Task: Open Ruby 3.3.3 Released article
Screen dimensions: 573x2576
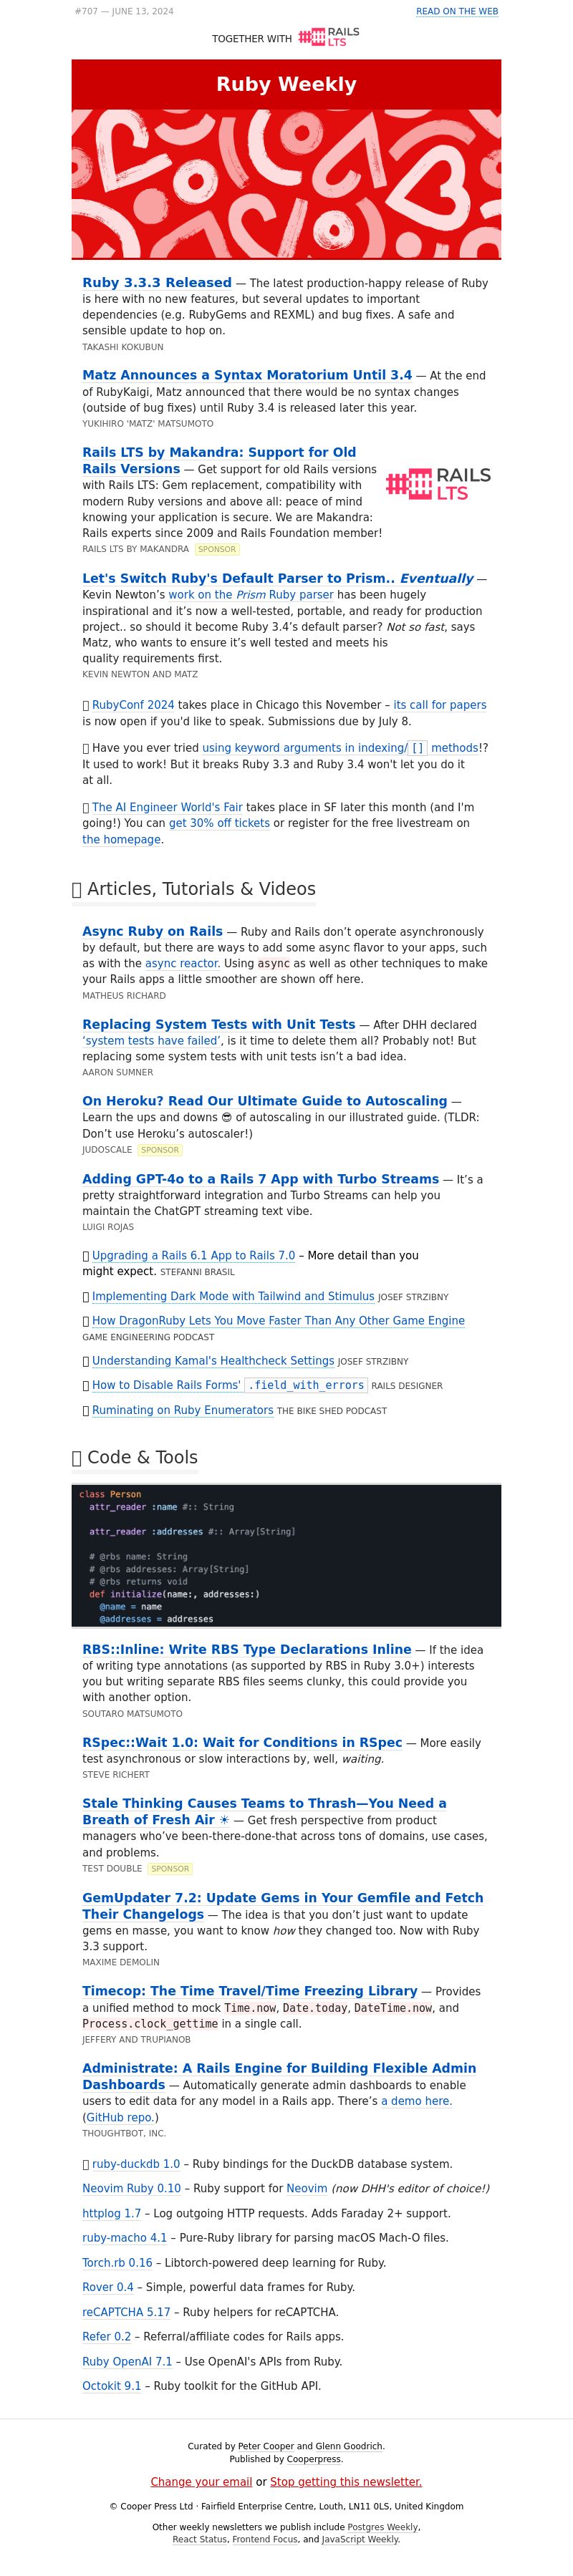Action: [x=157, y=283]
